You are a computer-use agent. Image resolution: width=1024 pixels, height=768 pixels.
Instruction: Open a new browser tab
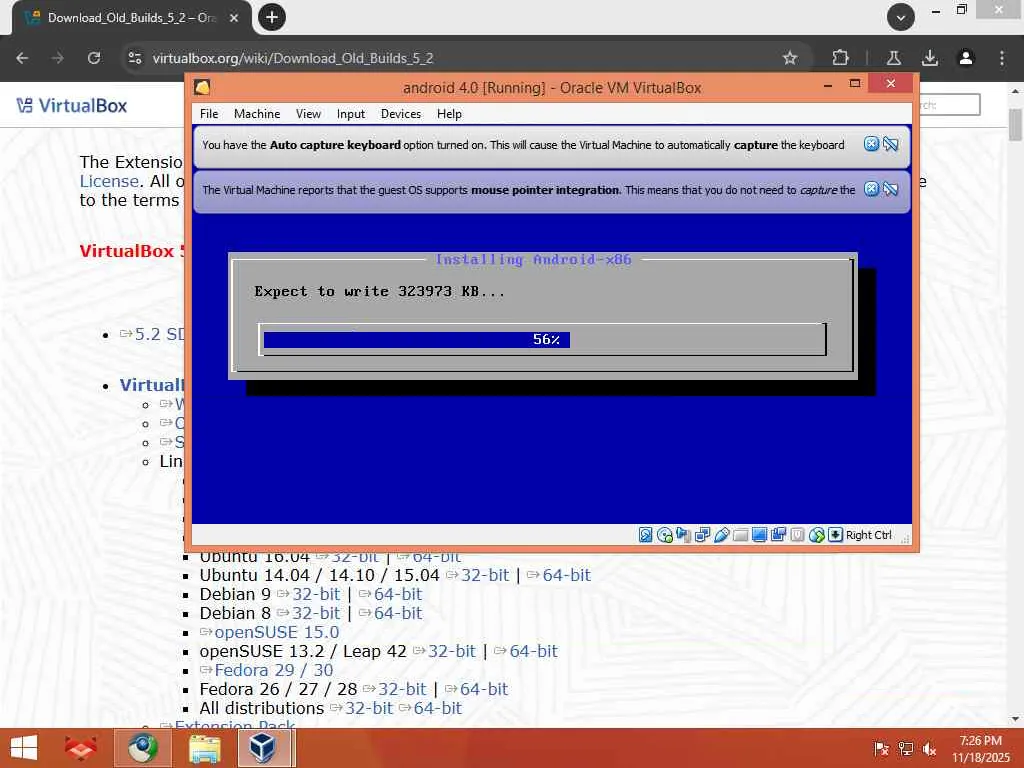point(272,17)
